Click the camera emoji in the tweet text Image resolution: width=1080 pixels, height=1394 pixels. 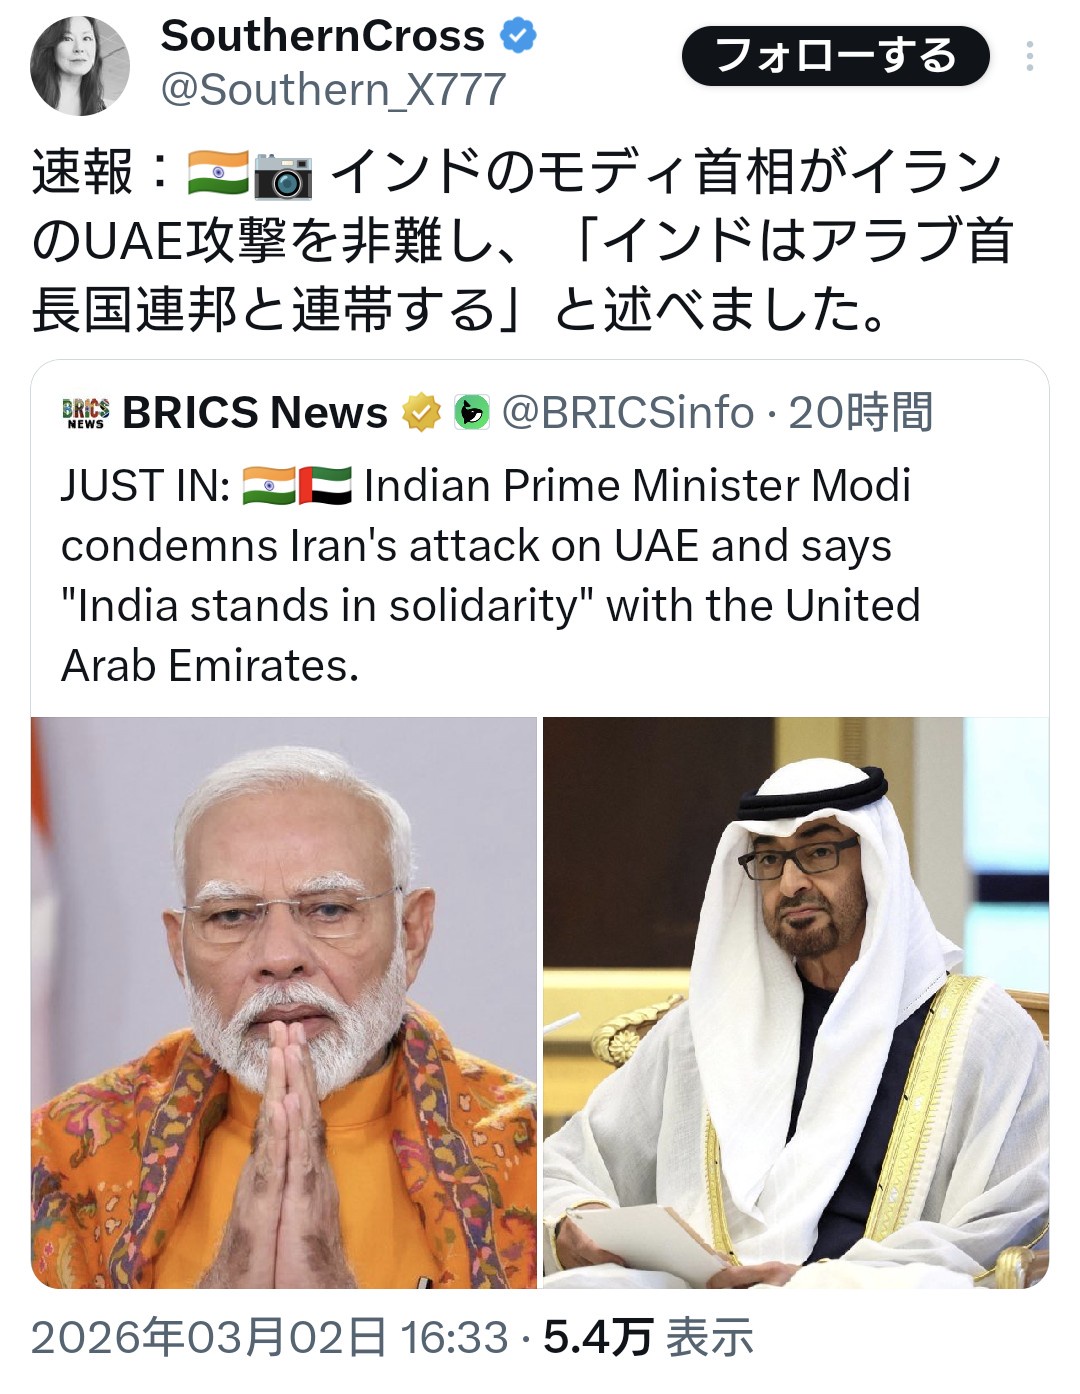(283, 174)
